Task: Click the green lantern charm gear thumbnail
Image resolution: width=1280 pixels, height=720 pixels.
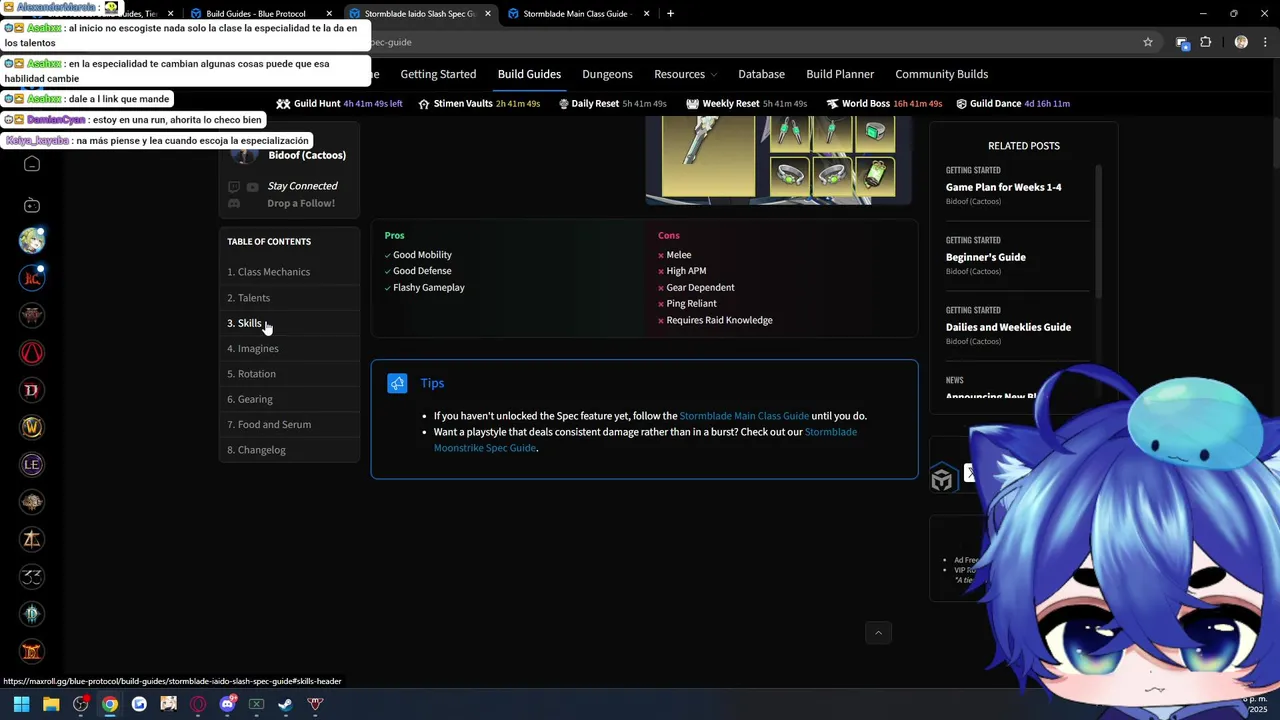Action: point(875,176)
